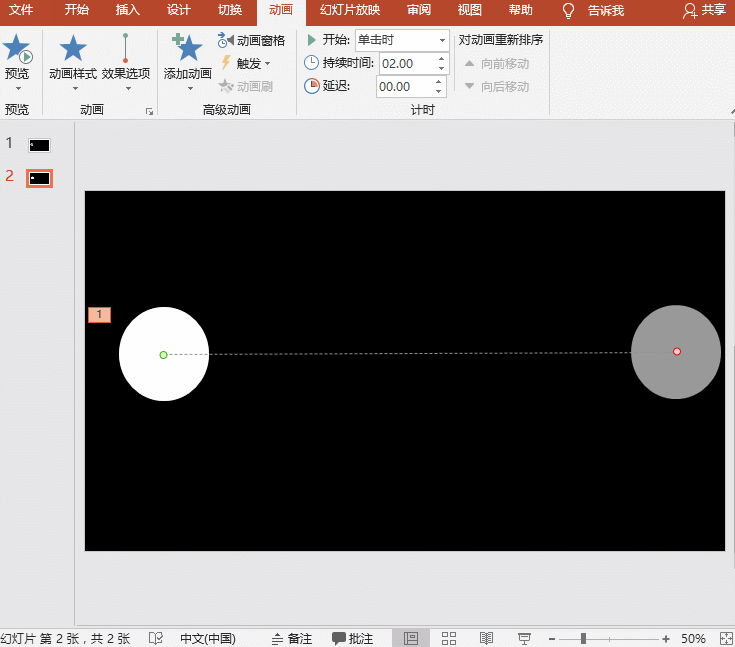Decrease the 持续时间 duration value
Screen dimensions: 735x647
(x=441, y=68)
